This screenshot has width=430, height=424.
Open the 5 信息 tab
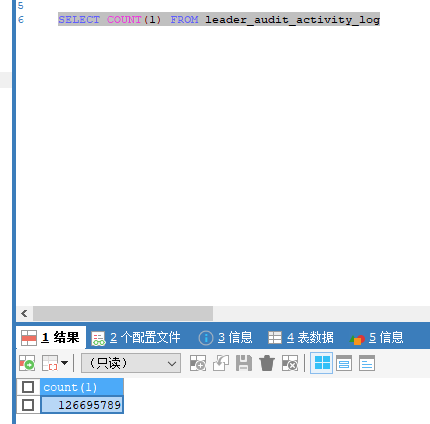[377, 338]
